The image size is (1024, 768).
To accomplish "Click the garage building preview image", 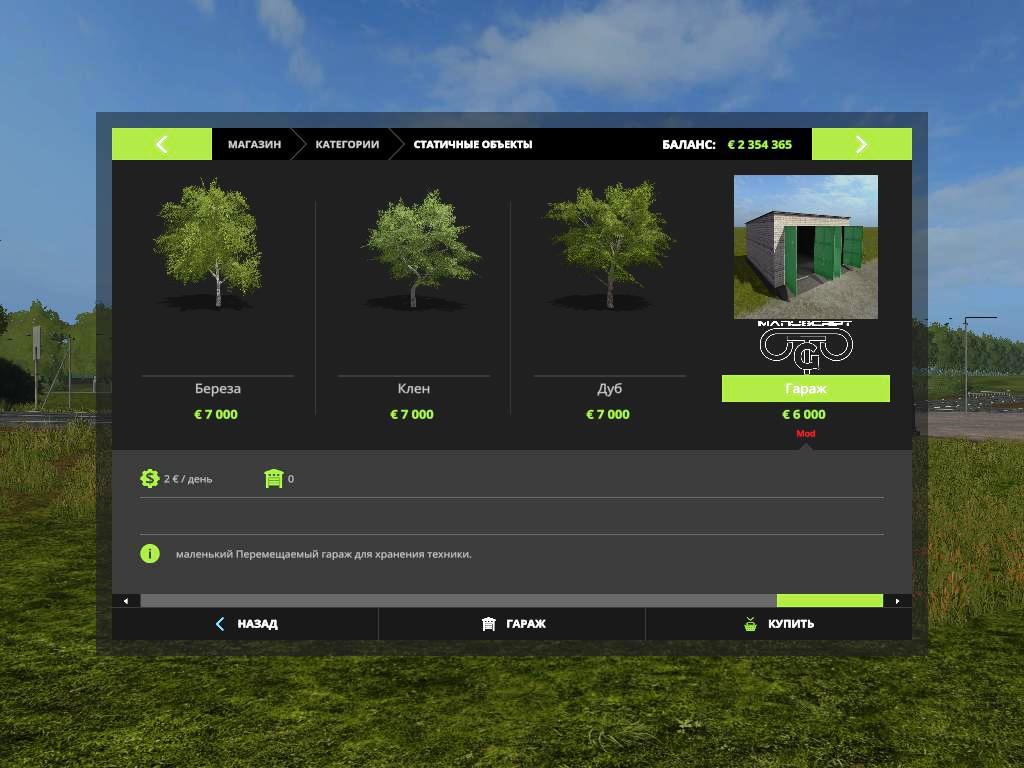I will pyautogui.click(x=805, y=247).
